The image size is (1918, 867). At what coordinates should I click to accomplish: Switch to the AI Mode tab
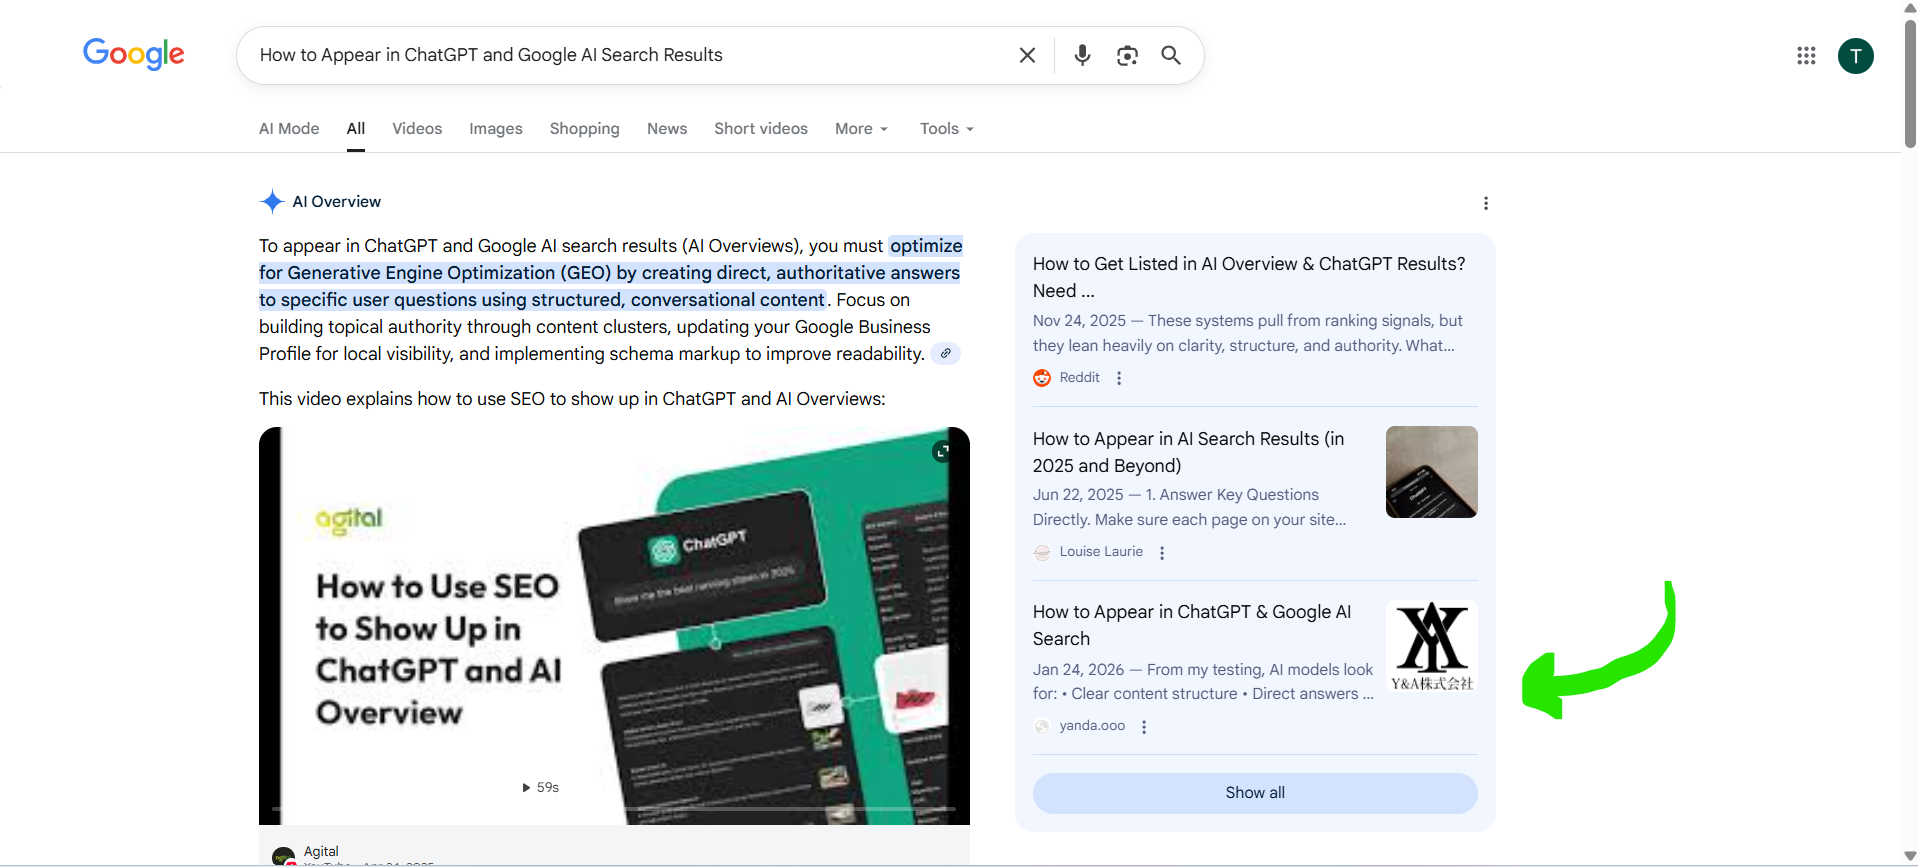[x=289, y=129]
